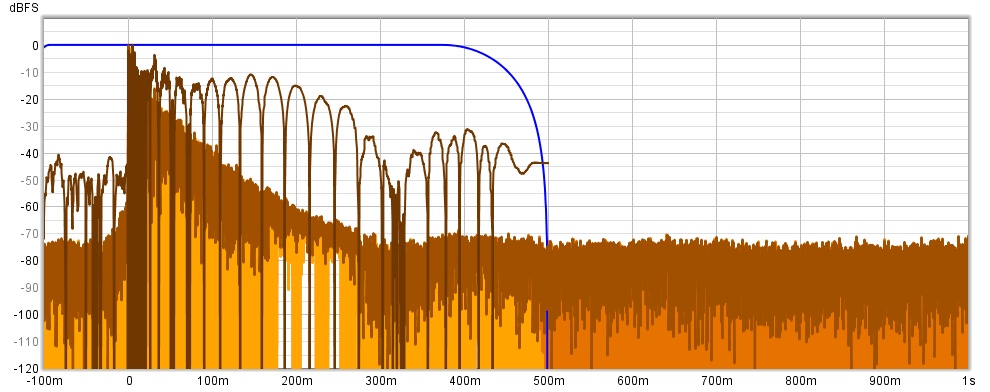Image resolution: width=990 pixels, height=392 pixels.
Task: Select the 800m time axis label
Action: click(800, 381)
